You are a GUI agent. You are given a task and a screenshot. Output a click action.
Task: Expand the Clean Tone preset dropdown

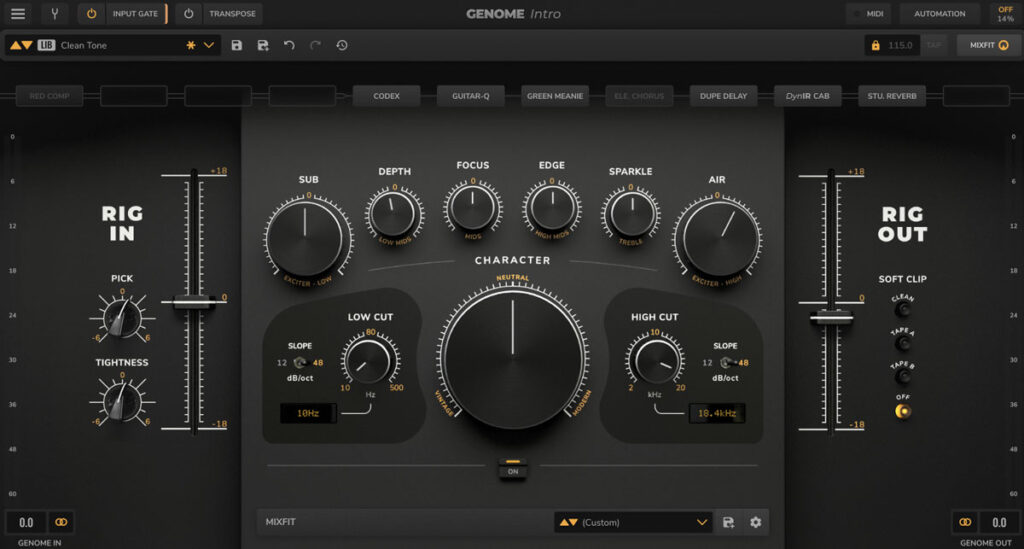pos(209,45)
